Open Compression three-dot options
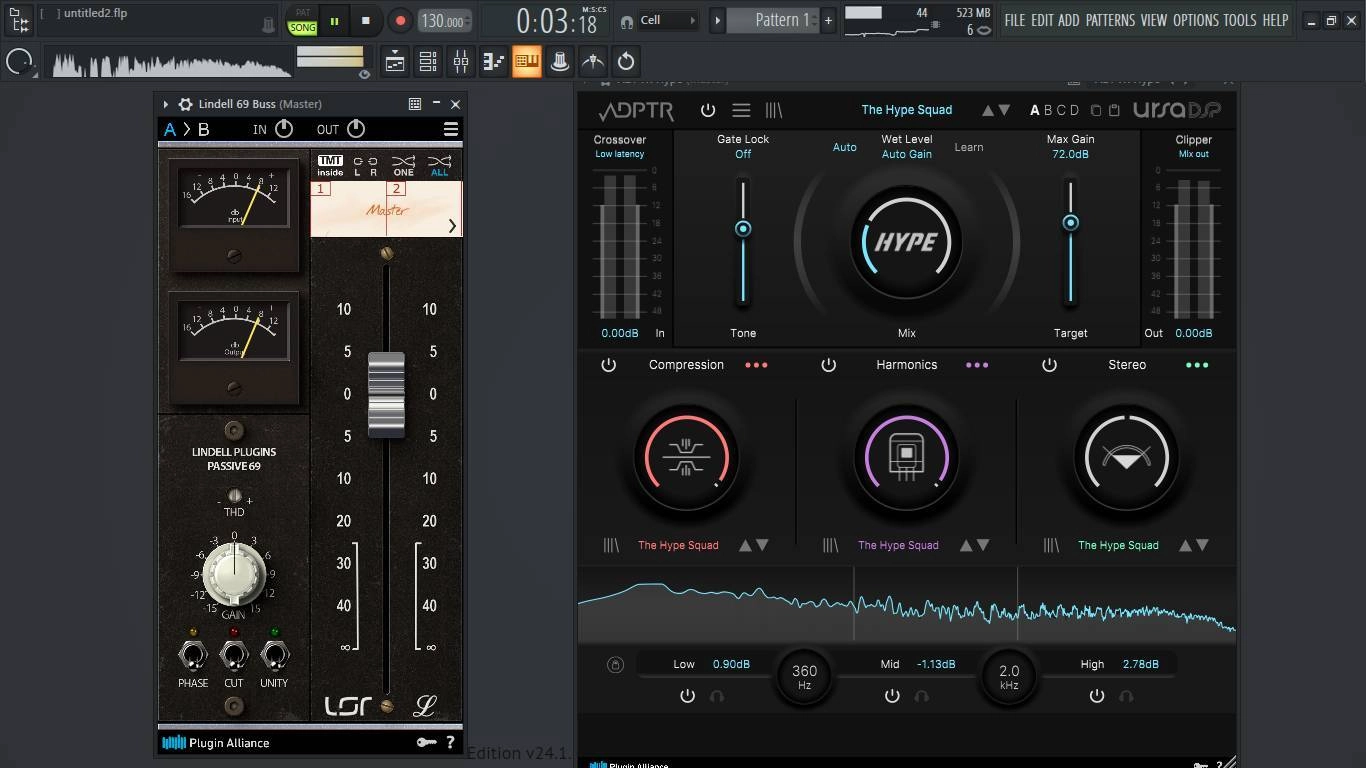The image size is (1366, 768). click(756, 365)
